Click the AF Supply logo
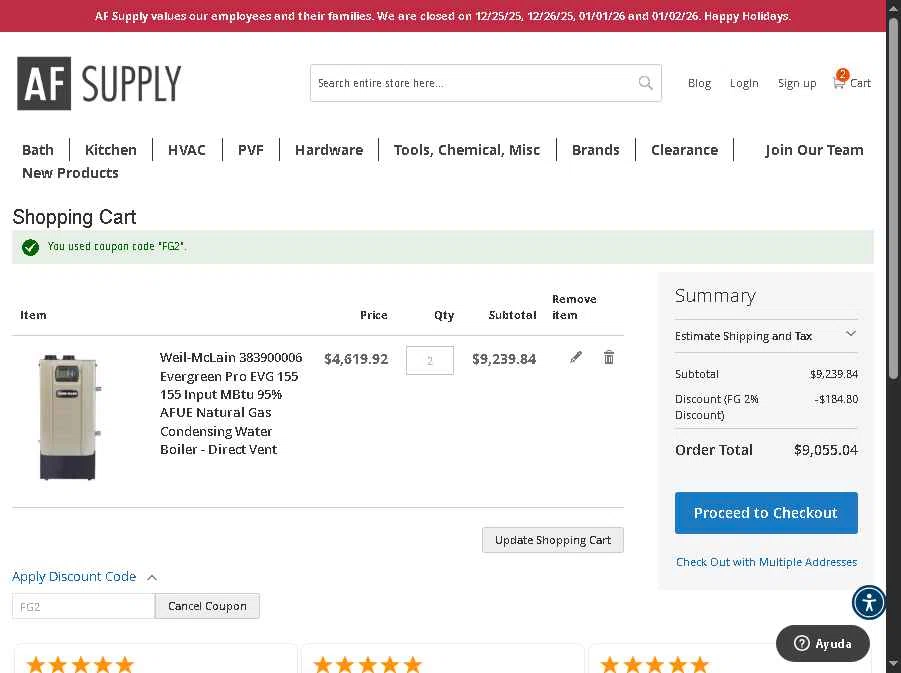The height and width of the screenshot is (673, 901). (x=99, y=83)
